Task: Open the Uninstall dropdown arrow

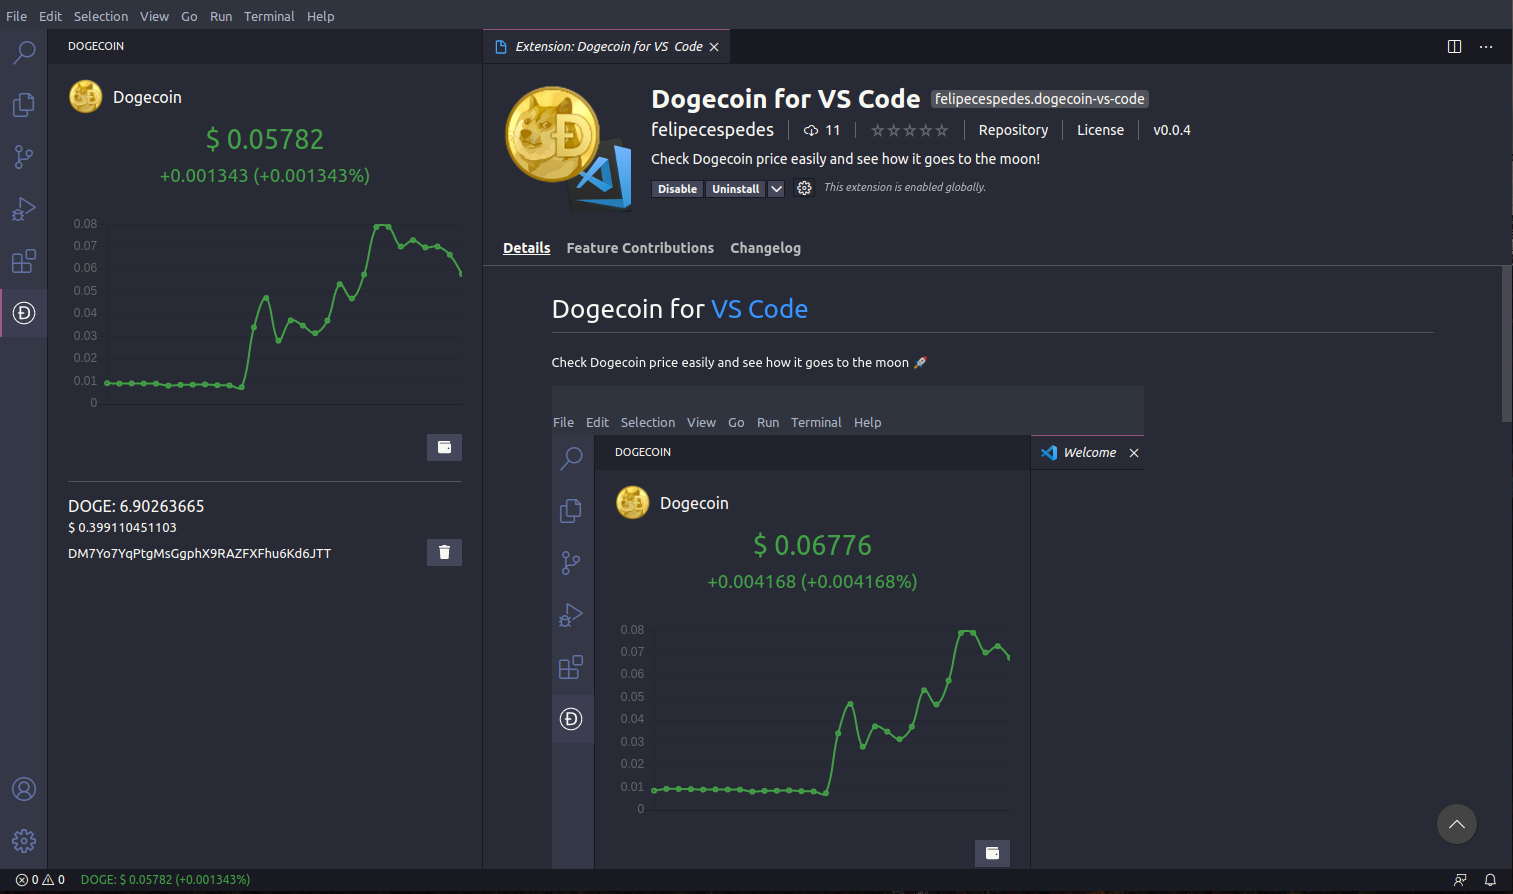Action: coord(776,188)
